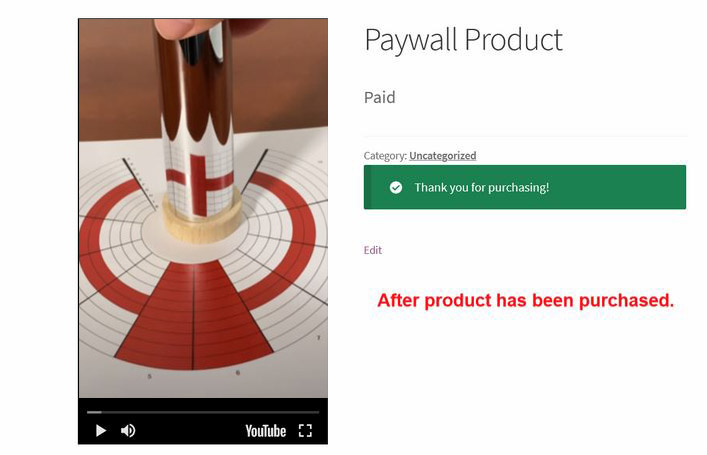Switch the video player to fullscreen
707x455 pixels.
[x=305, y=431]
